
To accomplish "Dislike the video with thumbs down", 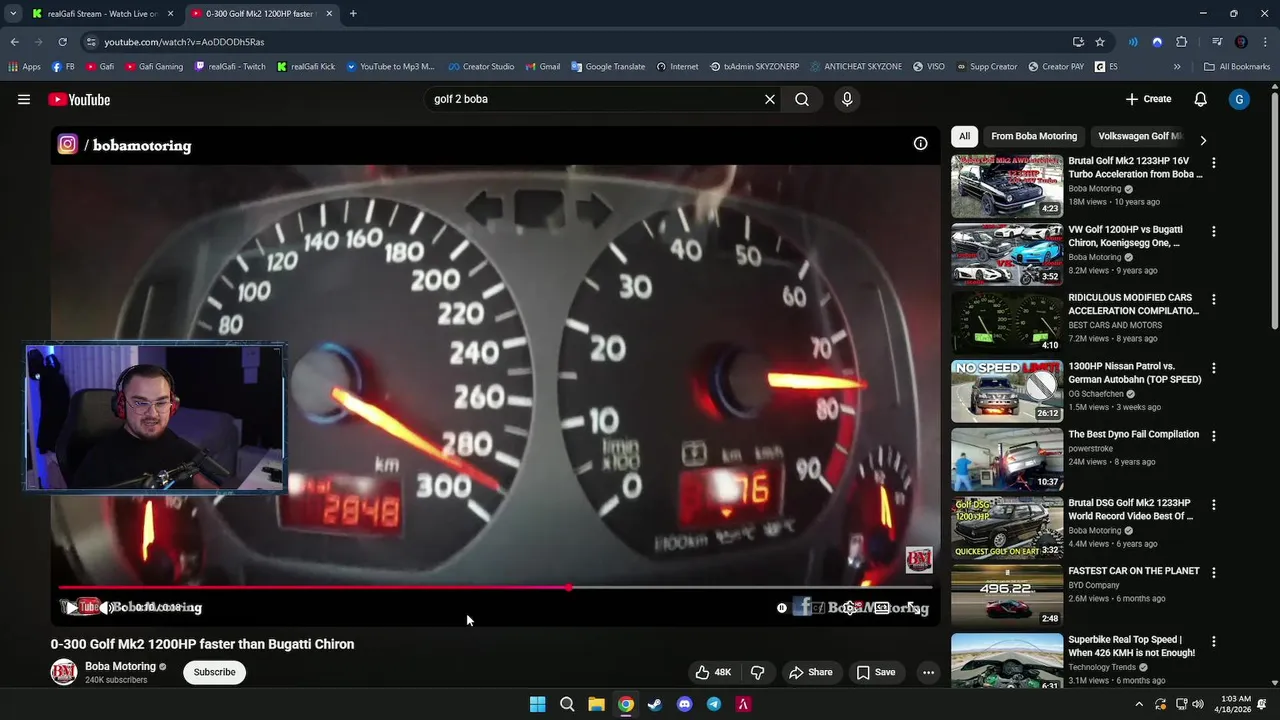I will pos(758,672).
